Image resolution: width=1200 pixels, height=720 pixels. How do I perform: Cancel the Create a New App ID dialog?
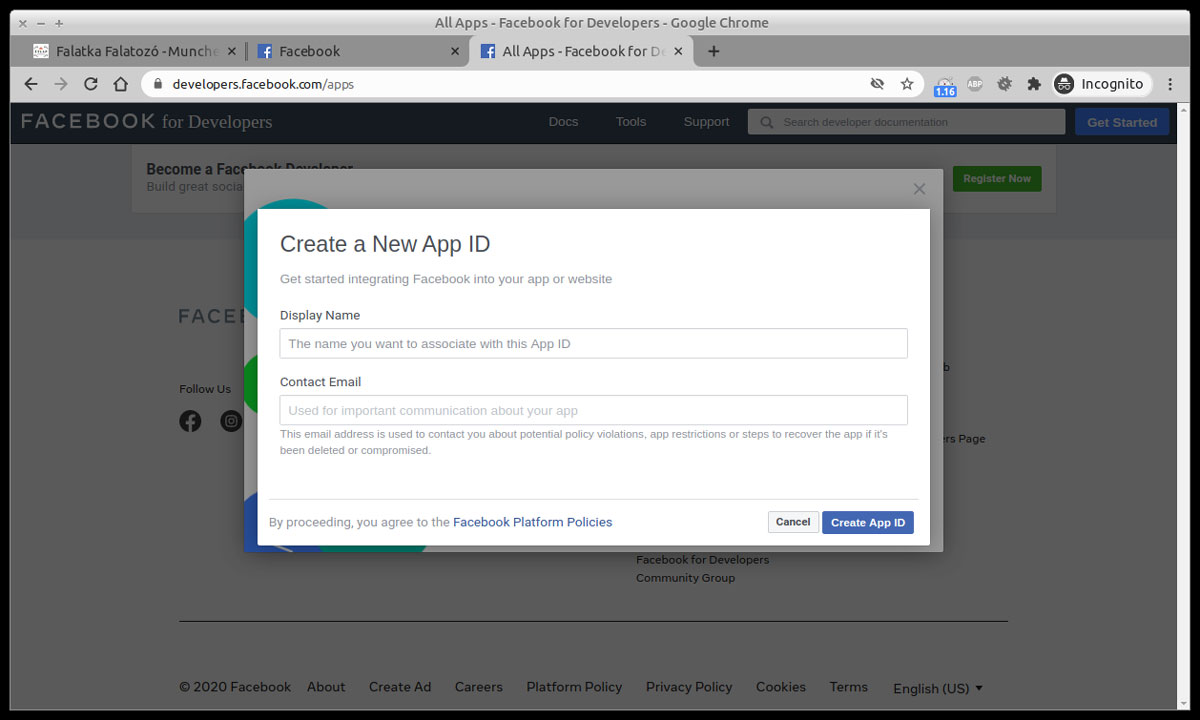click(793, 522)
